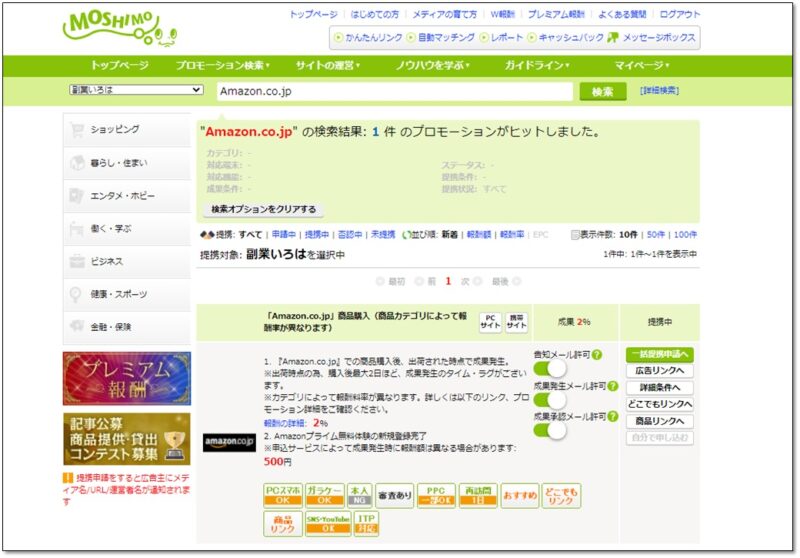Click the ガラケー OK badge
The height and width of the screenshot is (558, 800).
[324, 495]
